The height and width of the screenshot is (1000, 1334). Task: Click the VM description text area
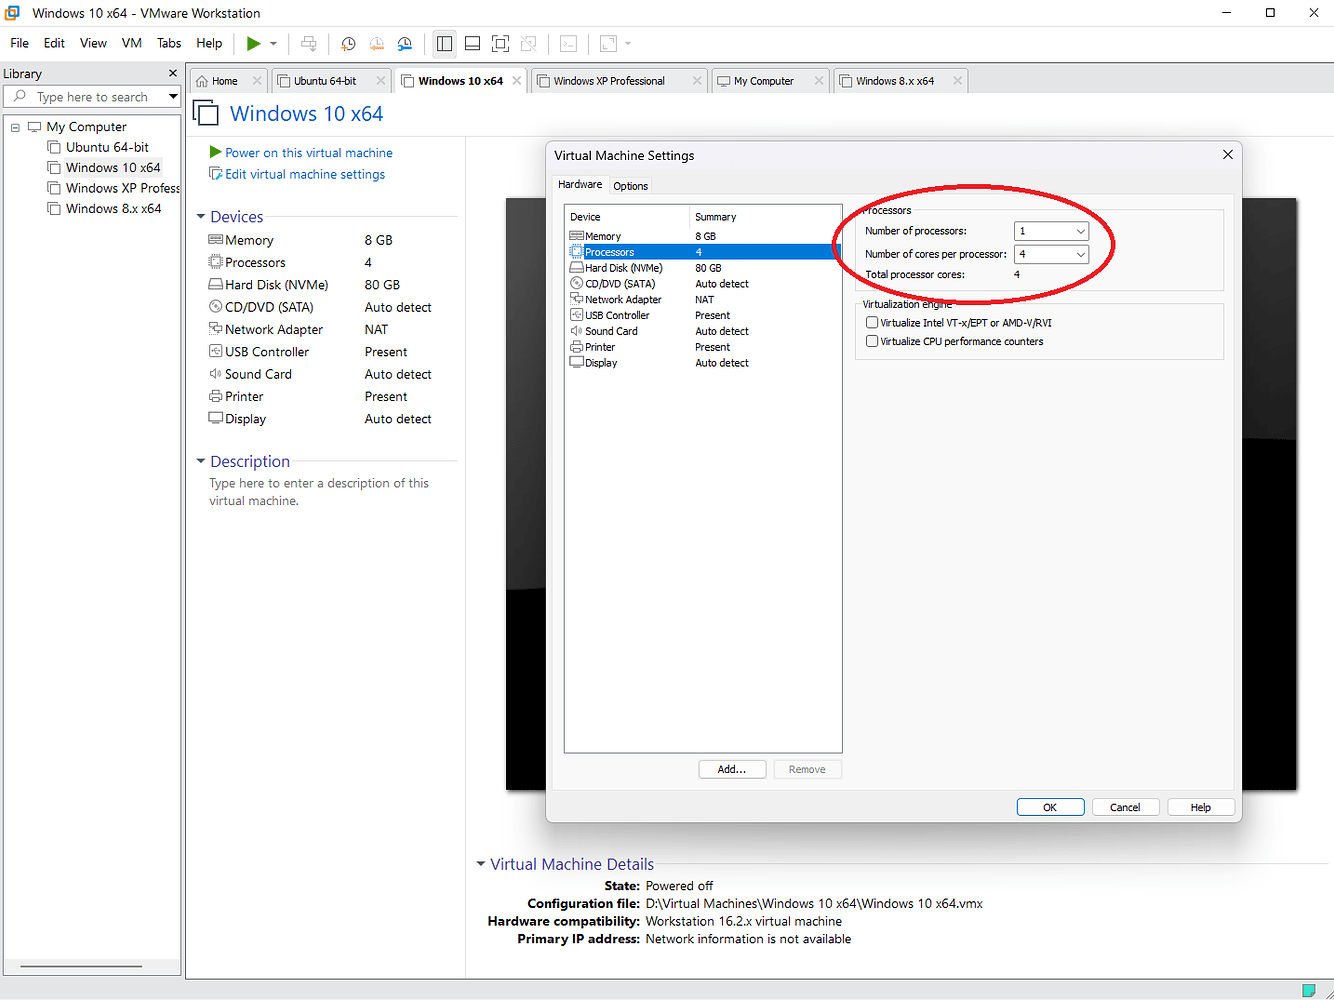pyautogui.click(x=320, y=492)
